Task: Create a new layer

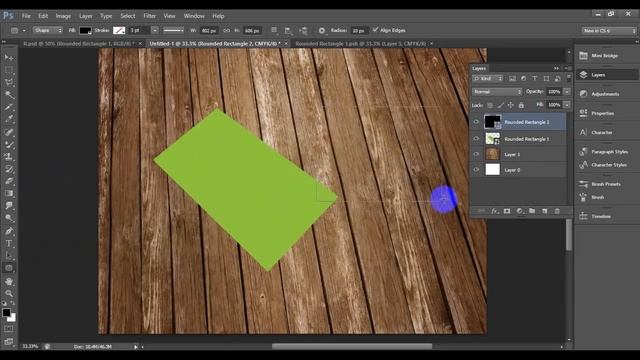Action: (x=544, y=211)
